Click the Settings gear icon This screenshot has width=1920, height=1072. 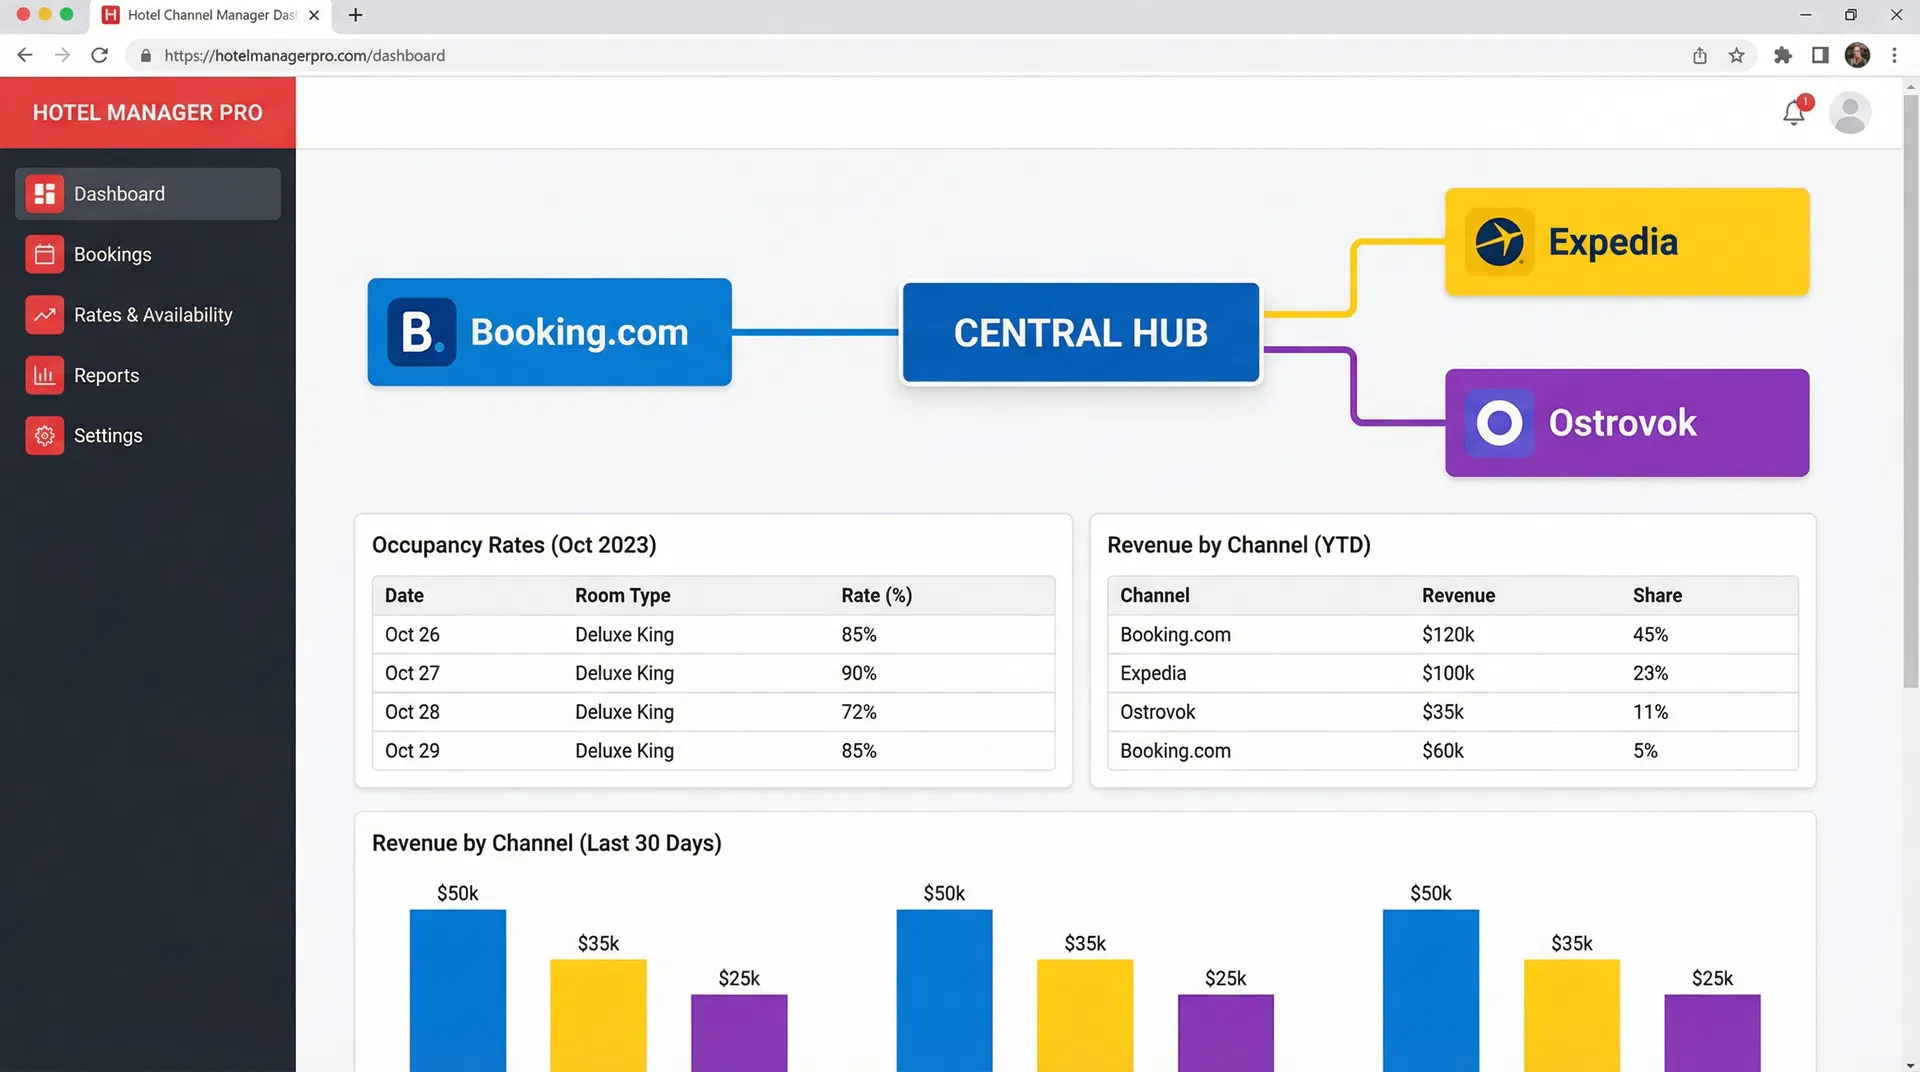coord(45,436)
